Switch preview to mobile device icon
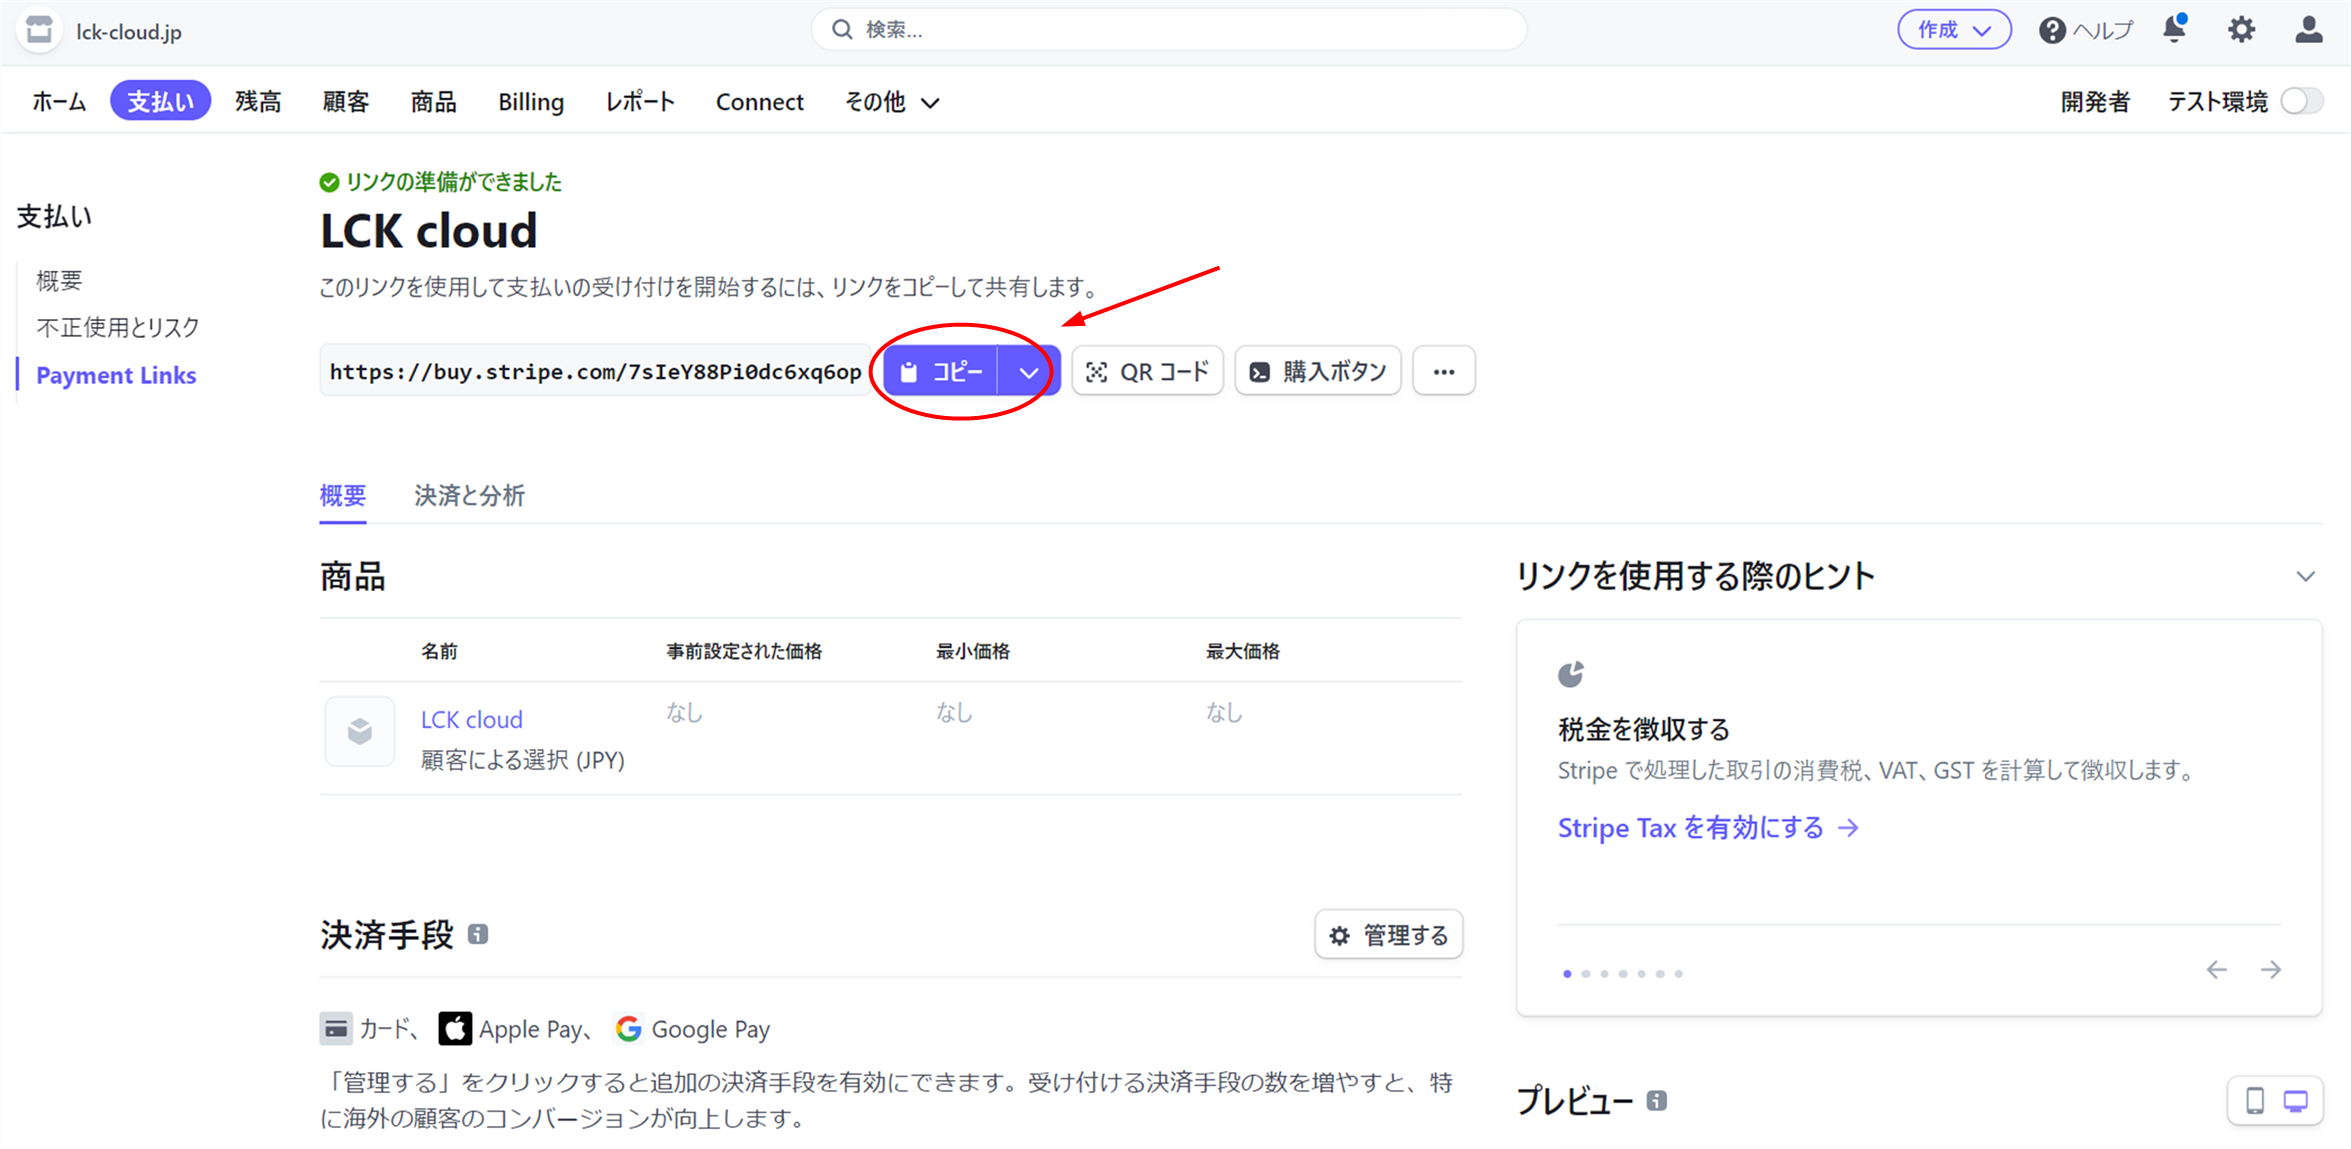The height and width of the screenshot is (1149, 2351). (x=2254, y=1101)
